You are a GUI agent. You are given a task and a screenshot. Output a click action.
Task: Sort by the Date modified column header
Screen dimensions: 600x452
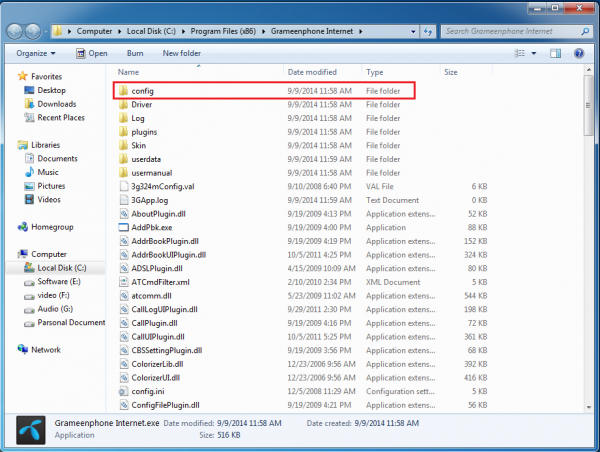click(323, 72)
